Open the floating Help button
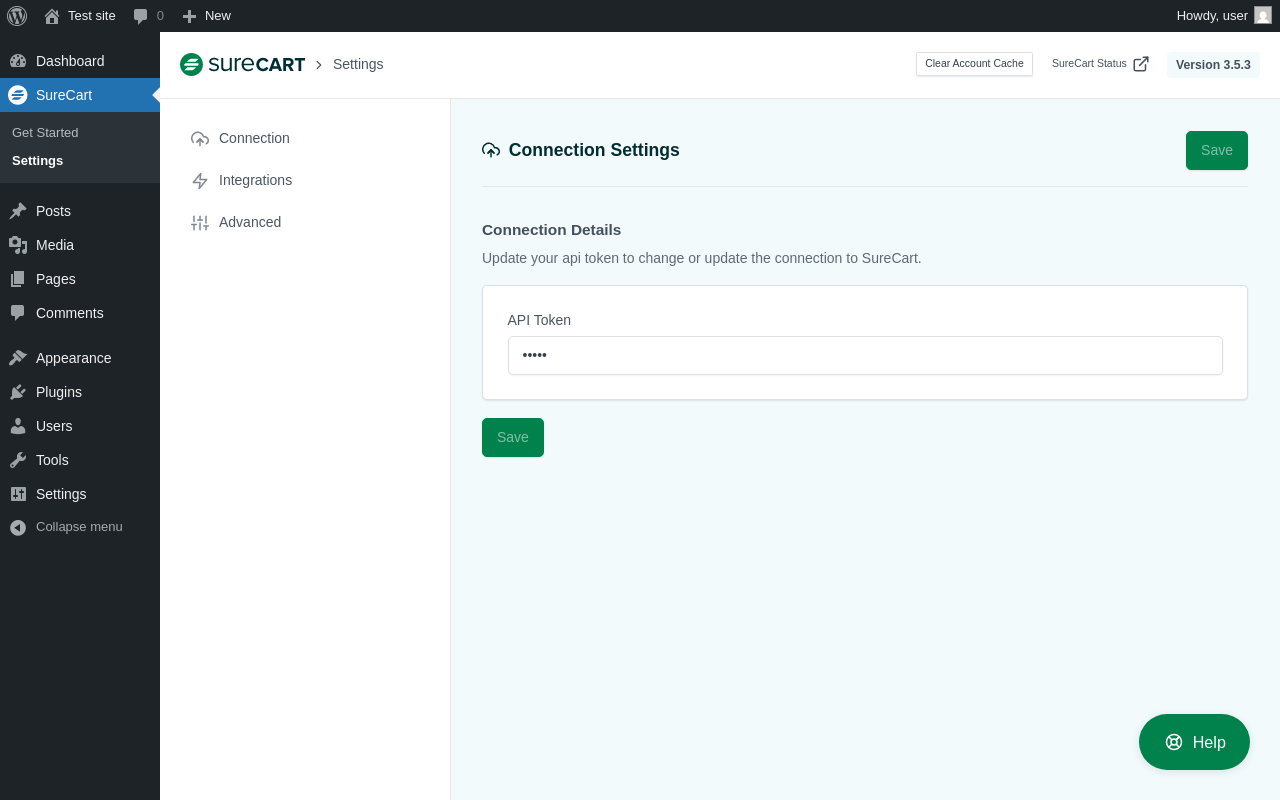1280x800 pixels. pos(1194,742)
